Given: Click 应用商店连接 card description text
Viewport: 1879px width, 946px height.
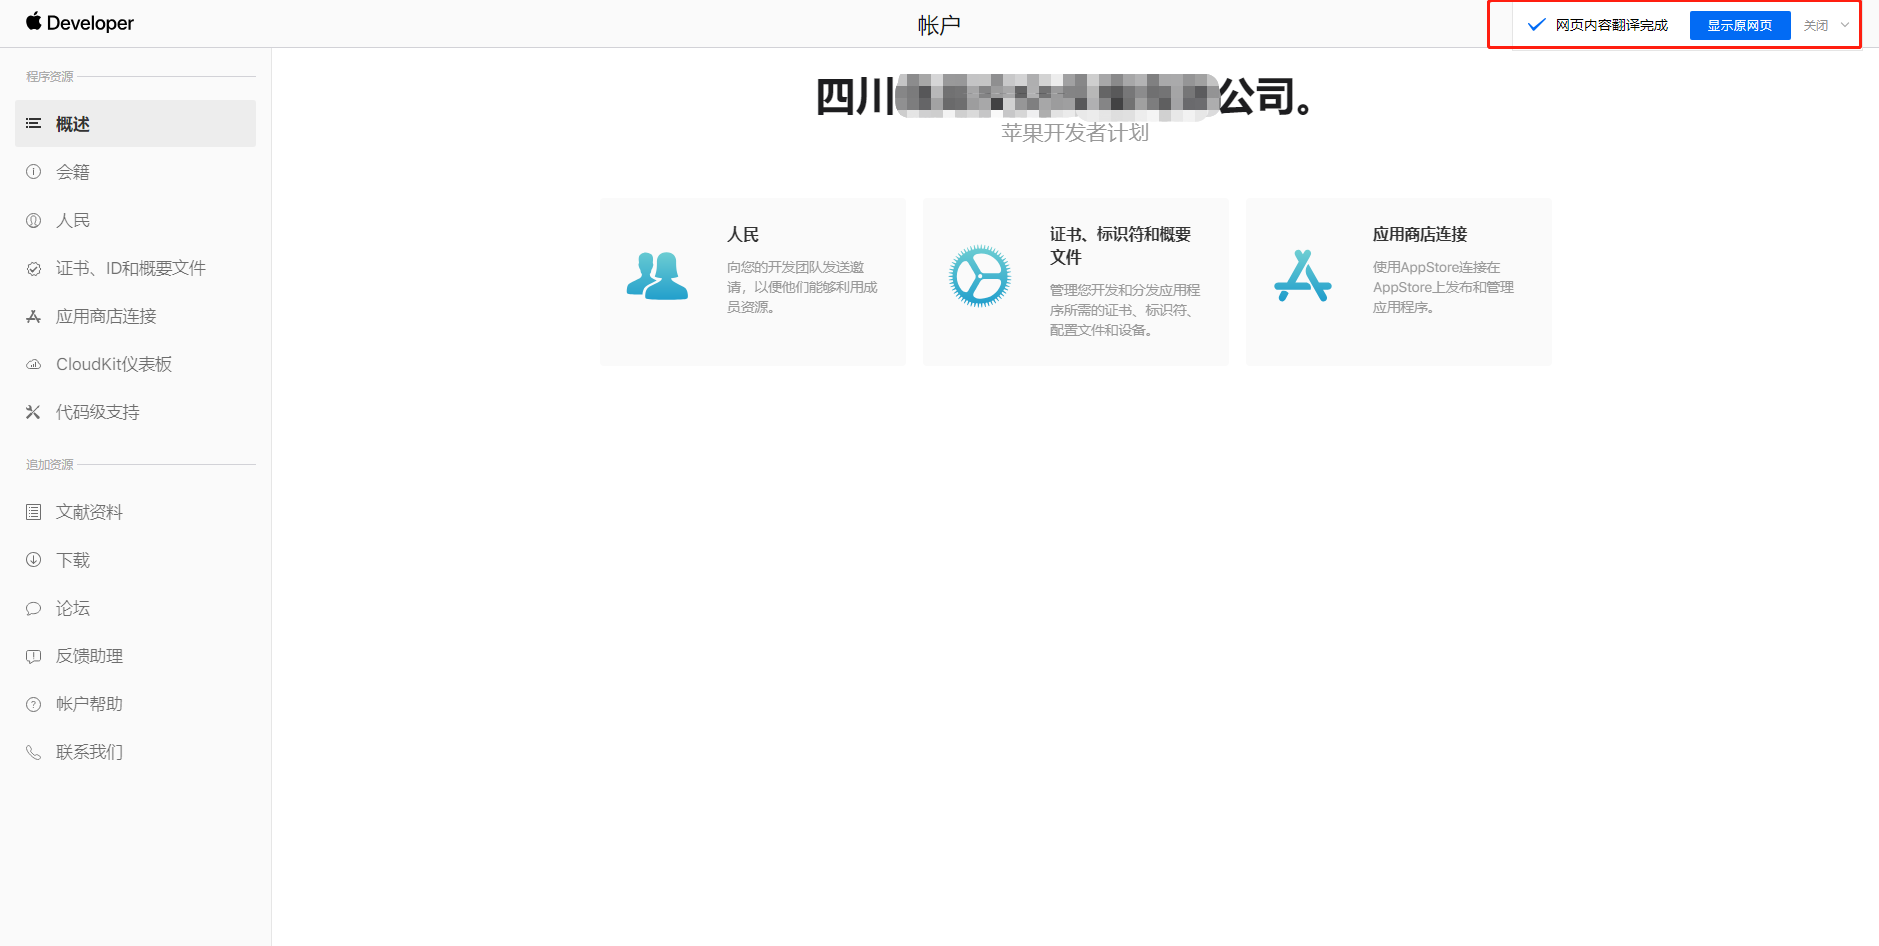Looking at the screenshot, I should pos(1443,287).
